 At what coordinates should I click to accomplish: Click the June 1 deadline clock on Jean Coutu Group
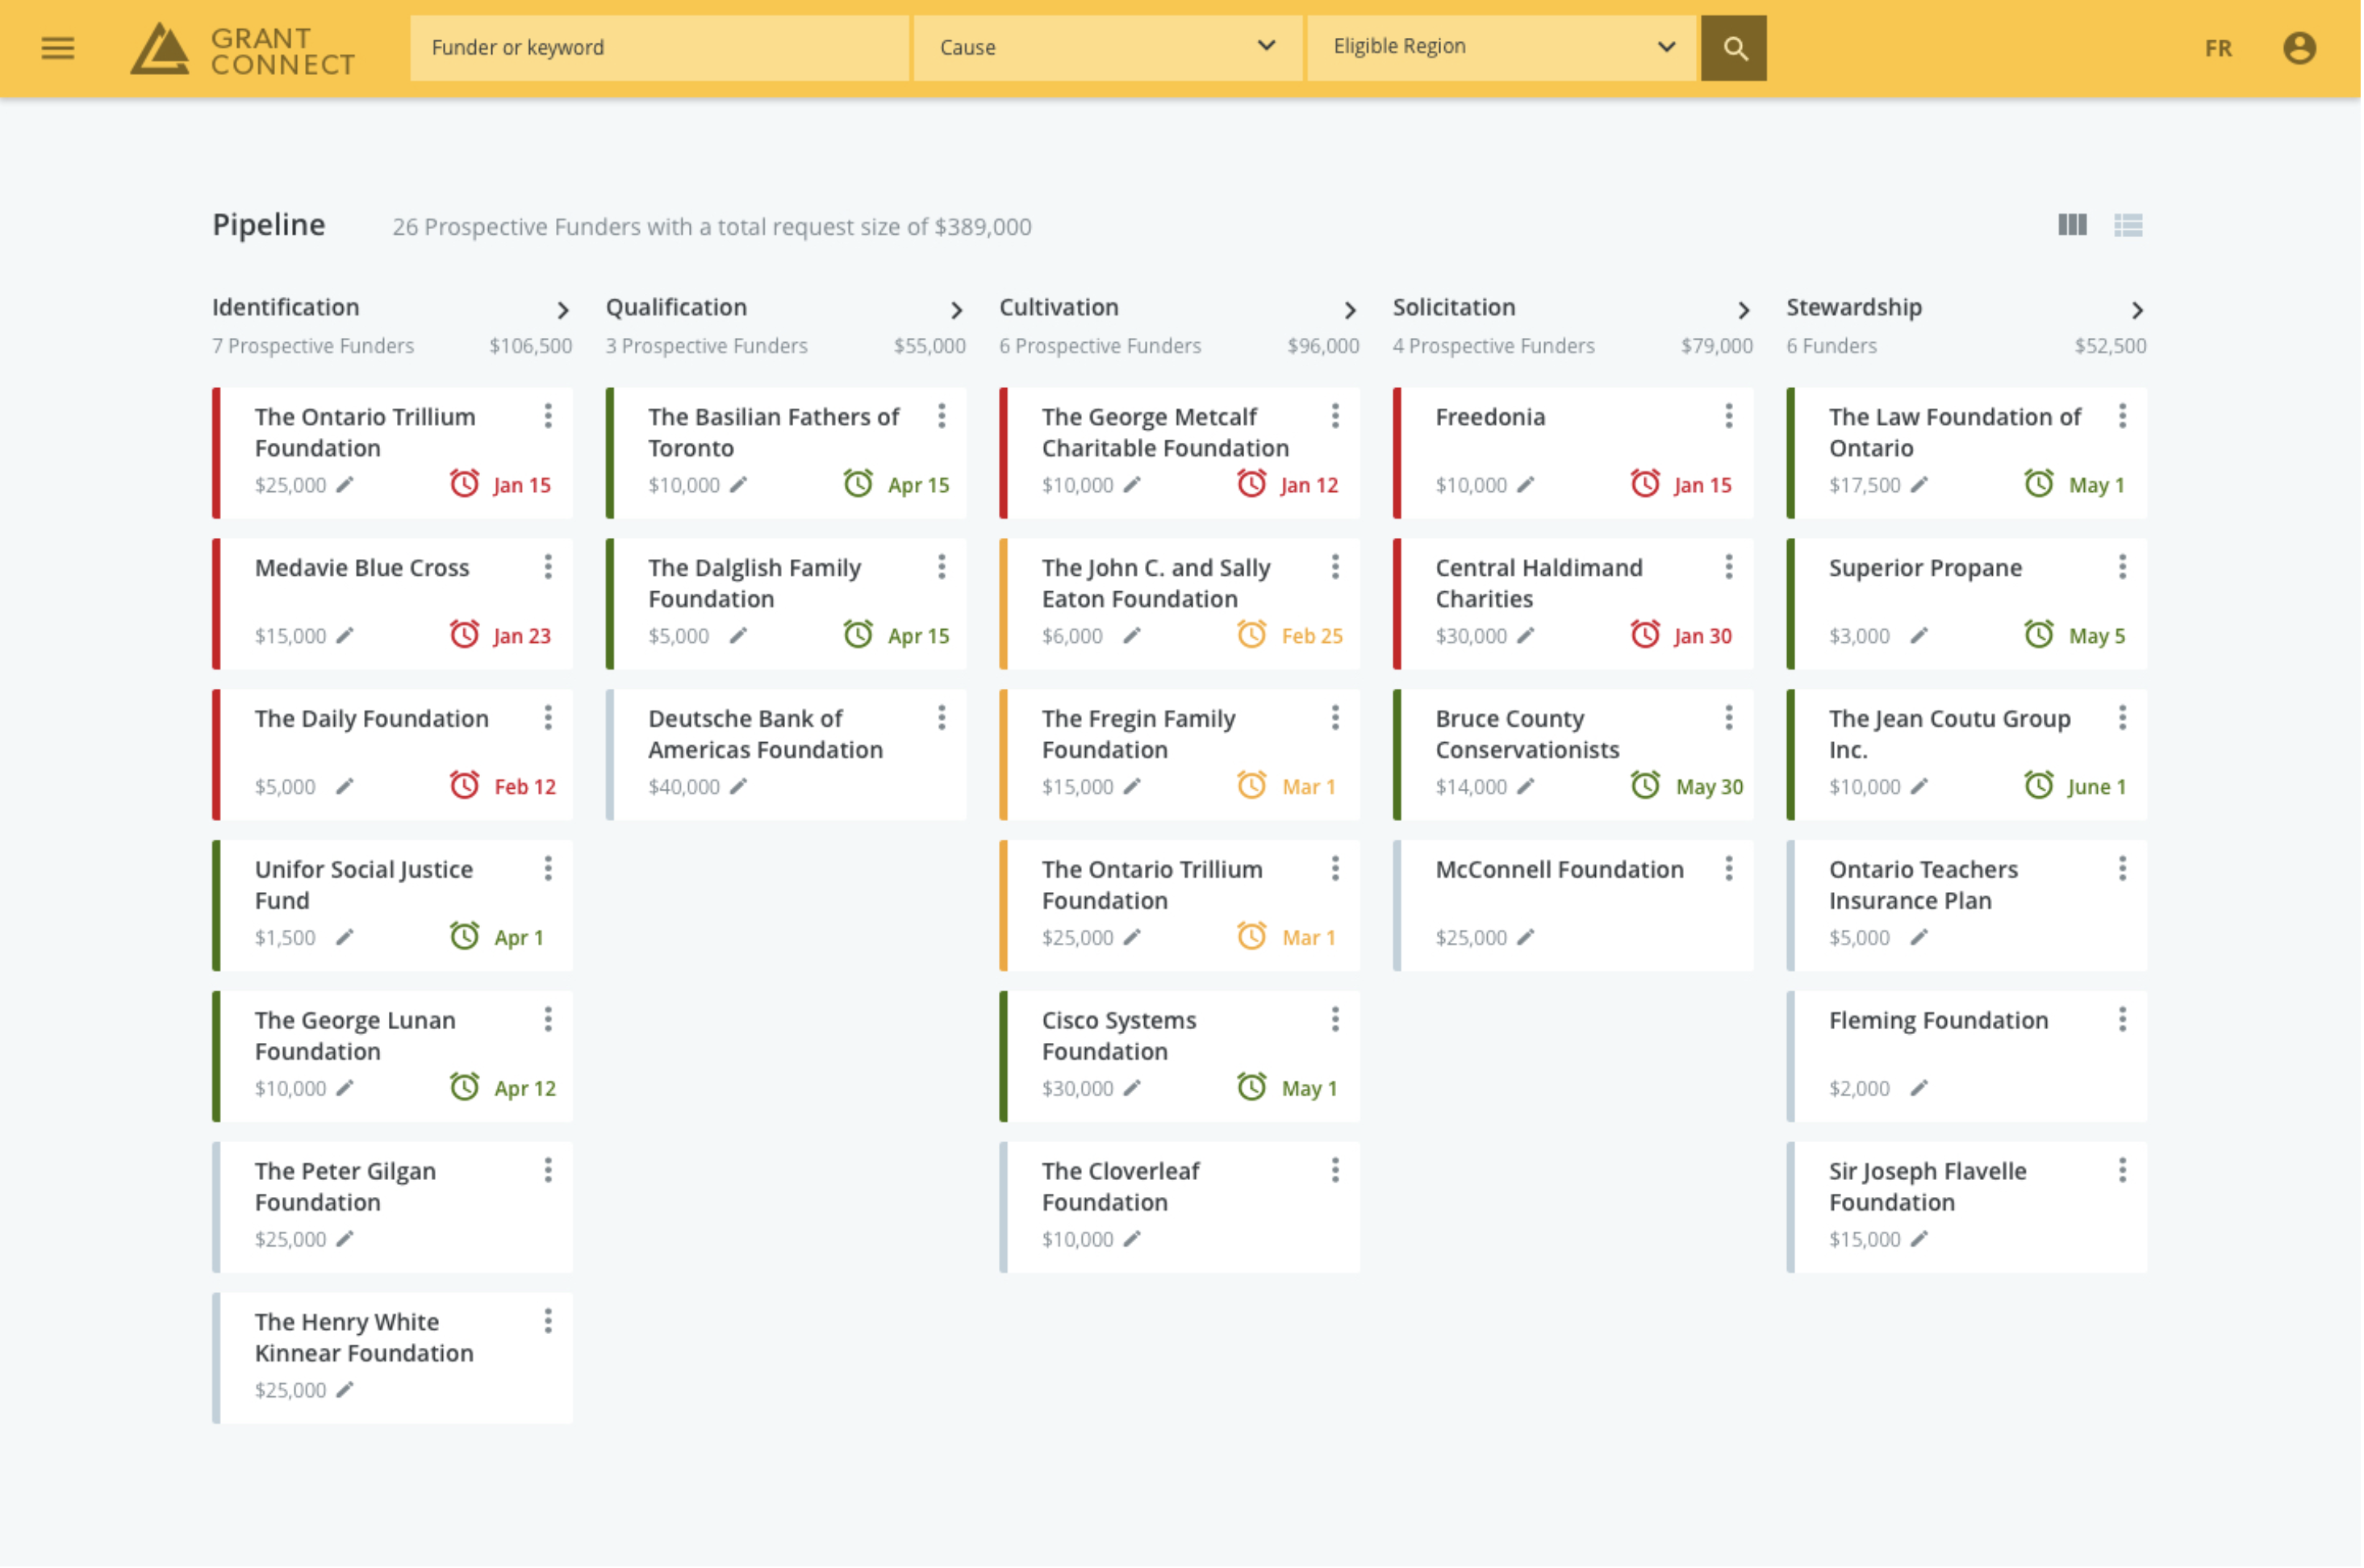(x=2040, y=786)
